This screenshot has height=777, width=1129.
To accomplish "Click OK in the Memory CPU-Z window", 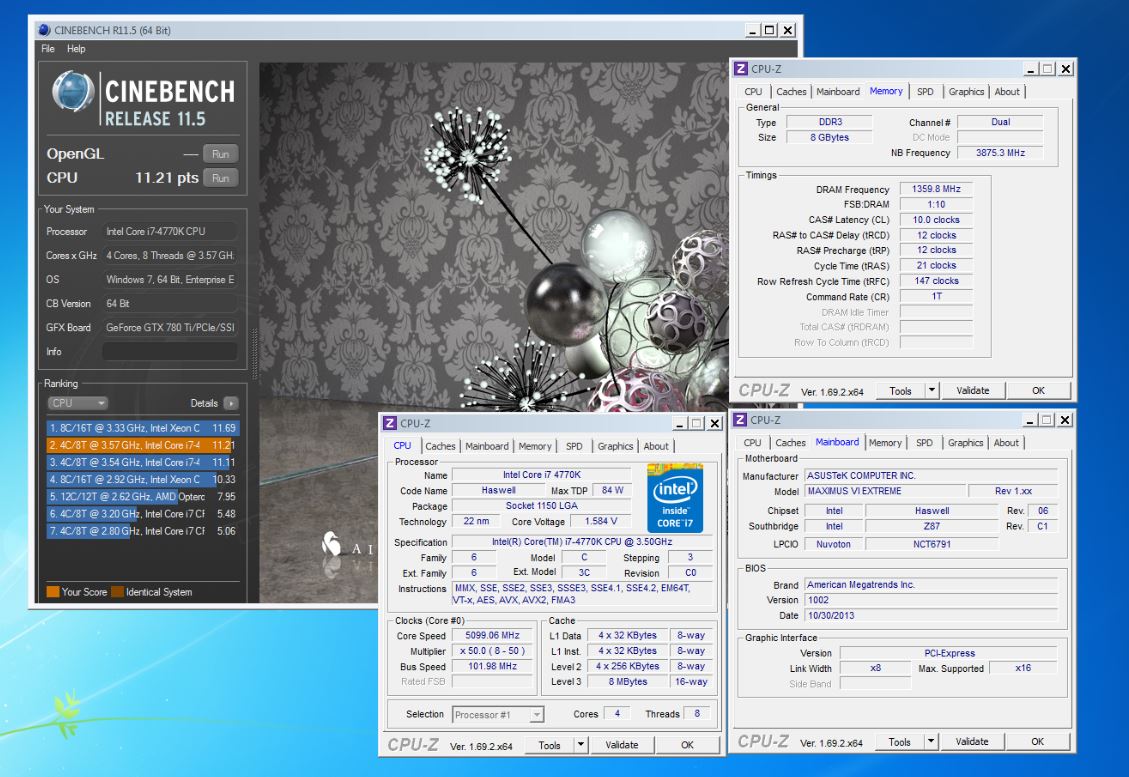I will click(x=1038, y=390).
